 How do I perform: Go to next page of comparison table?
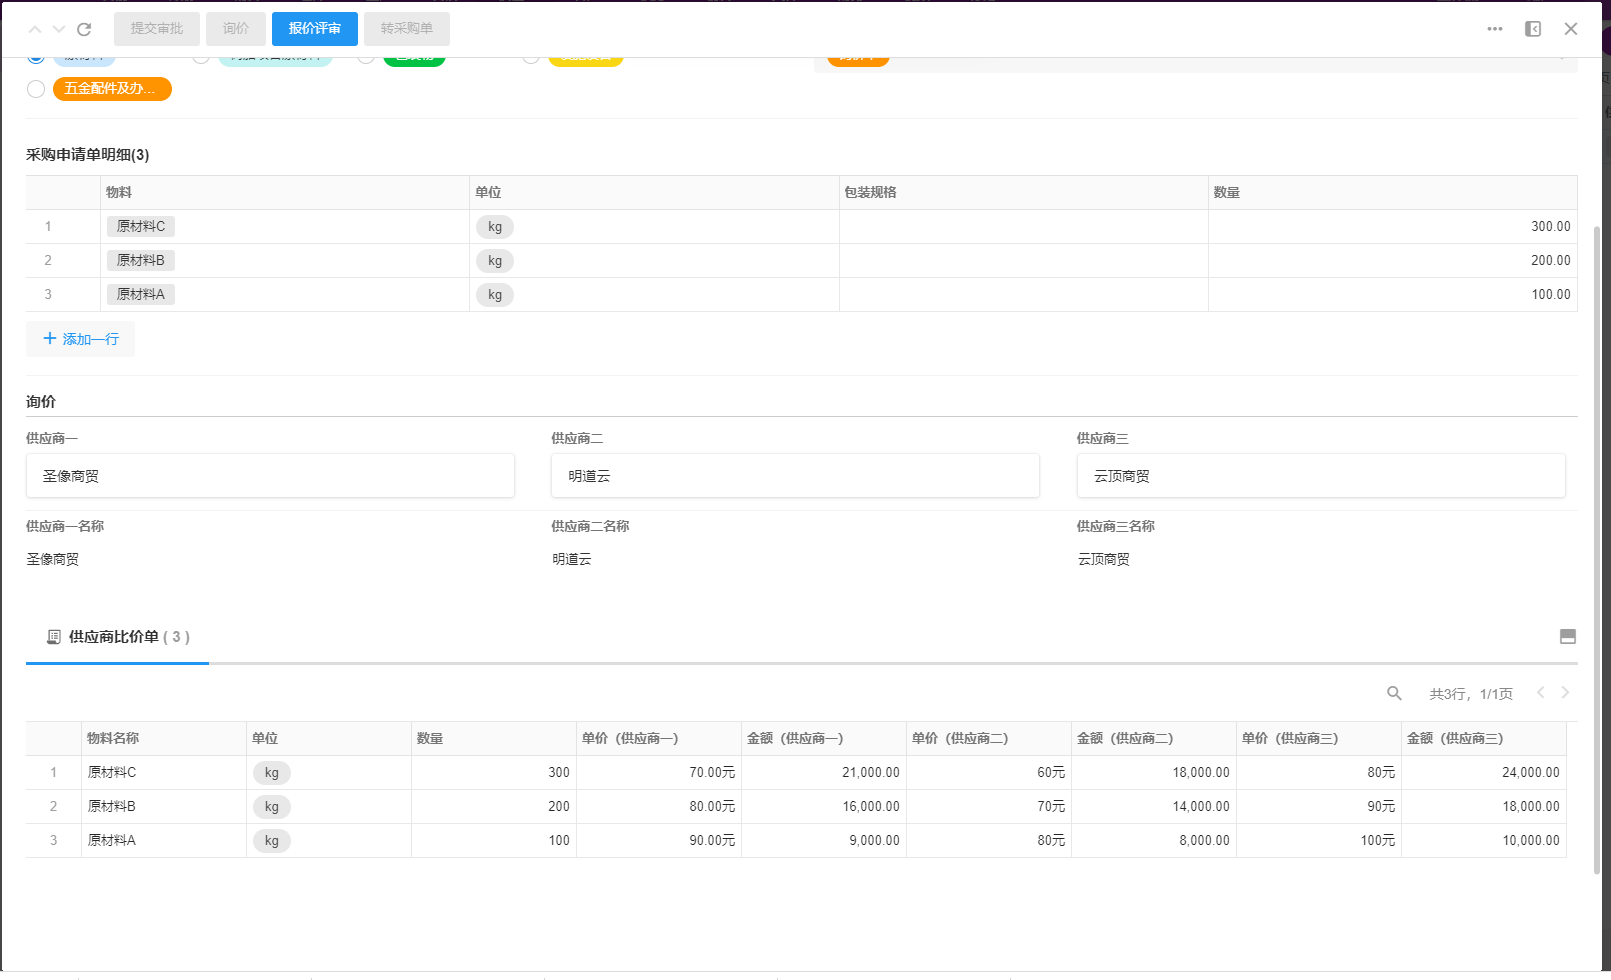(1565, 693)
